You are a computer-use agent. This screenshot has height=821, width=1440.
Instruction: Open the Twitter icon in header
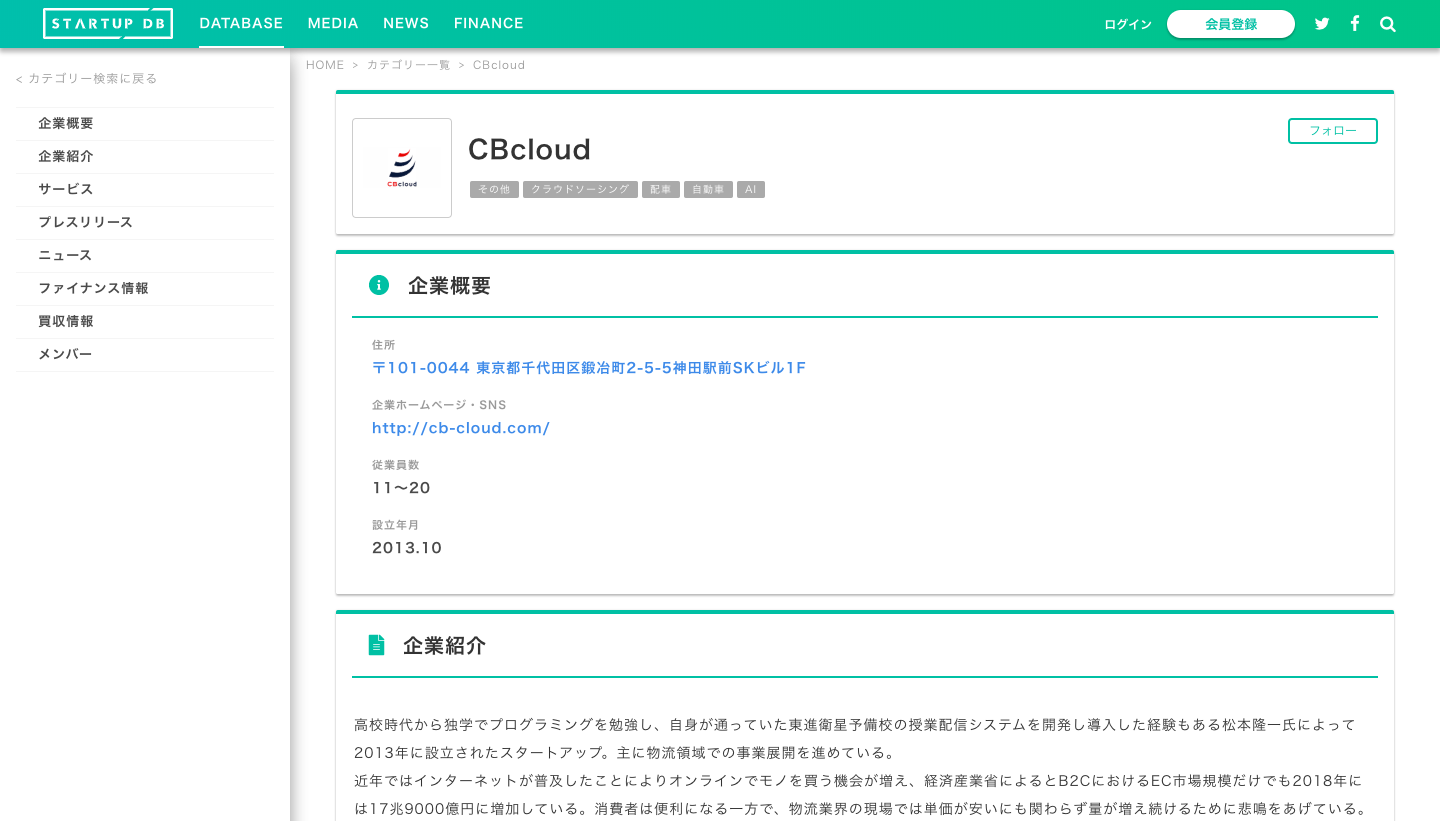pyautogui.click(x=1322, y=24)
